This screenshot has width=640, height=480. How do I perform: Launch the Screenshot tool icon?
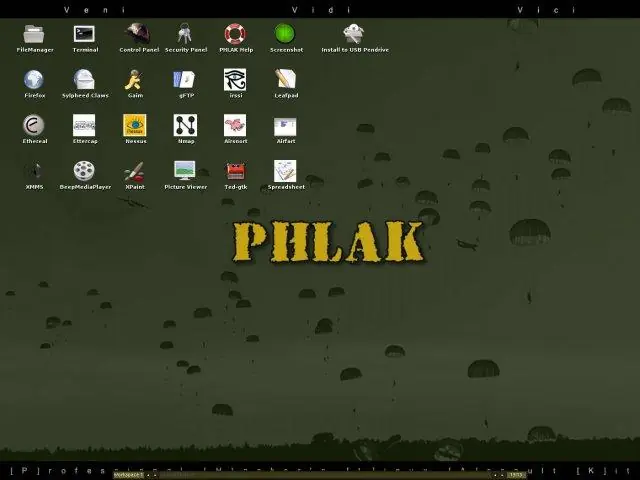tap(285, 34)
